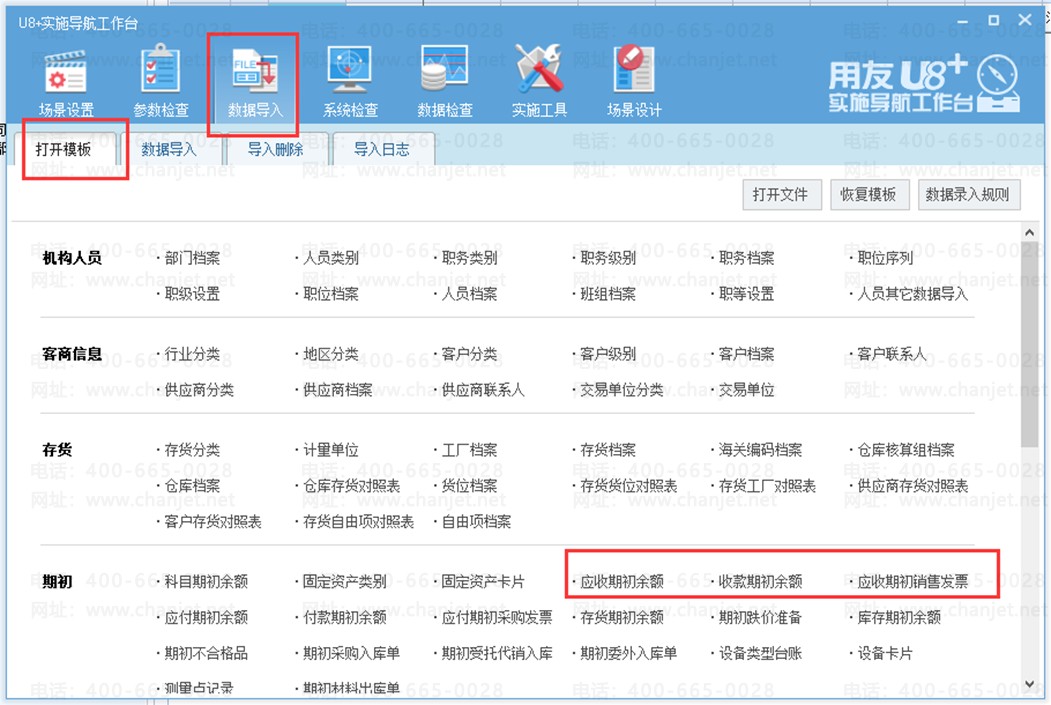
Task: Open the 人员类别 template
Action: (331, 258)
